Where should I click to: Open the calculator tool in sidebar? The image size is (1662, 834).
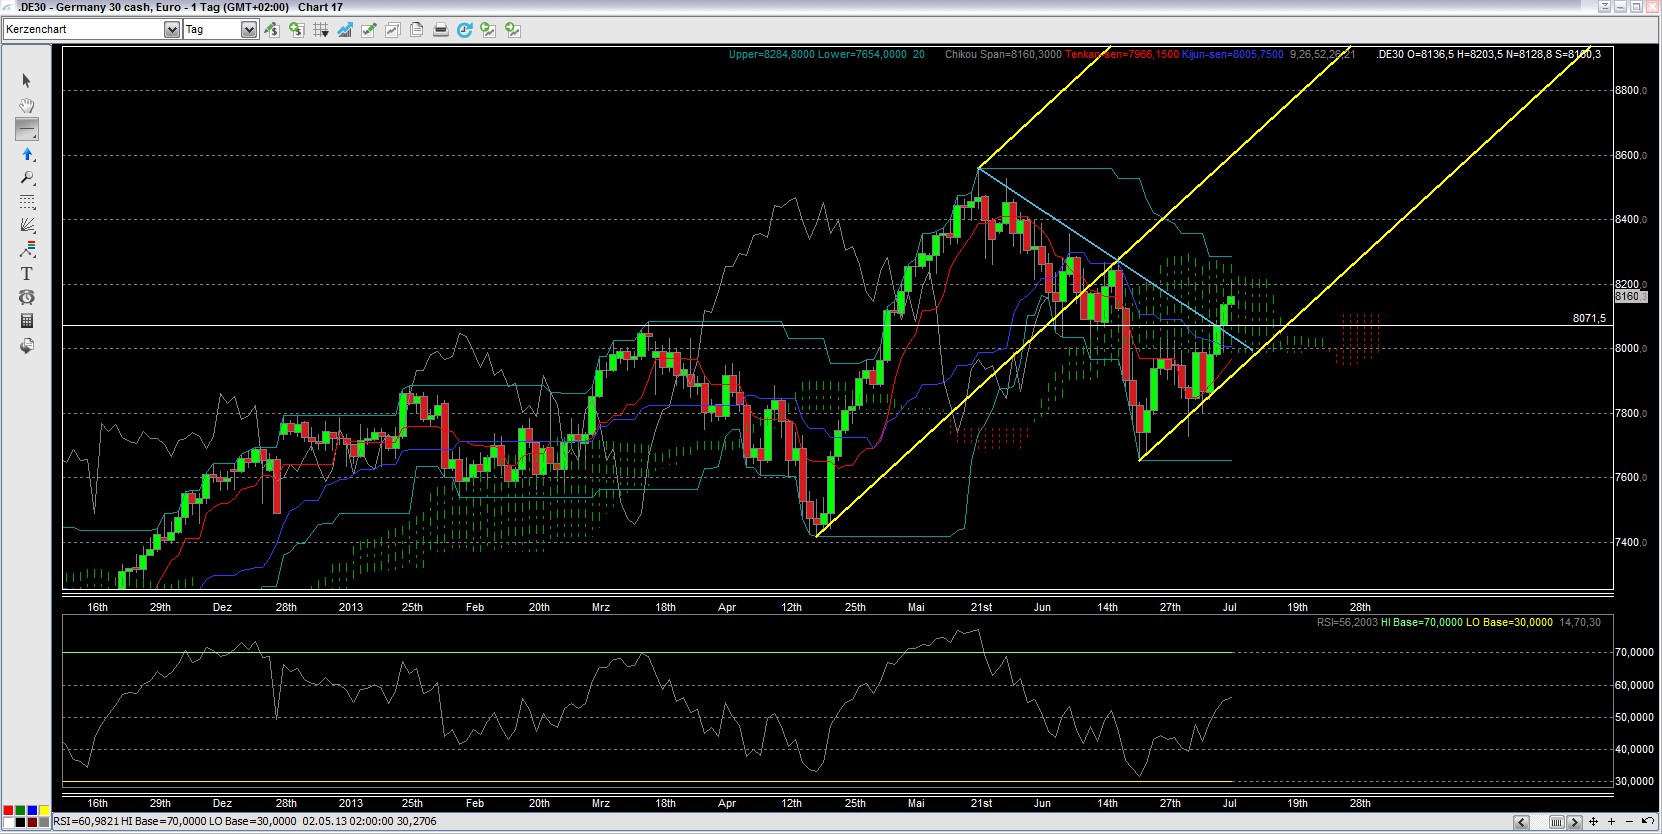(27, 321)
